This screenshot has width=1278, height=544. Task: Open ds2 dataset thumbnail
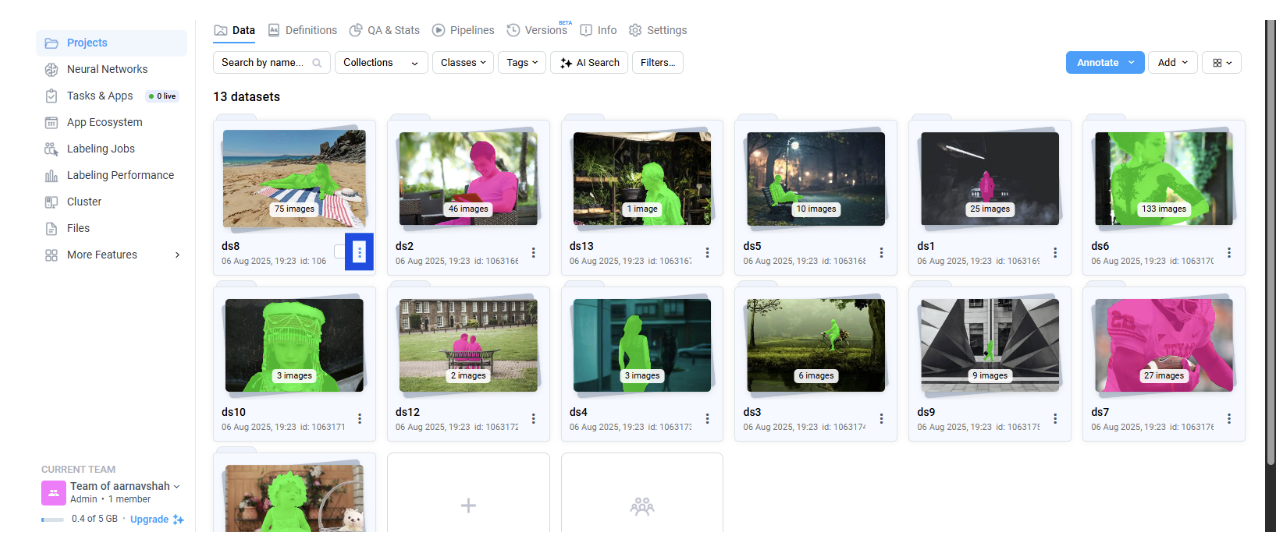click(x=467, y=179)
